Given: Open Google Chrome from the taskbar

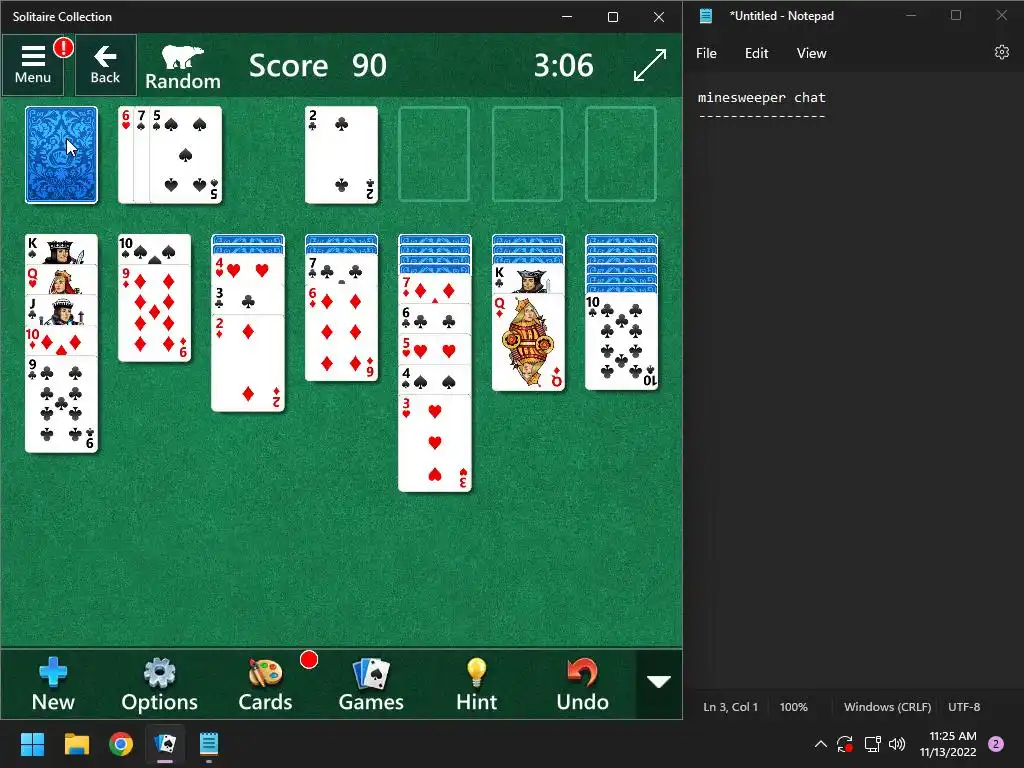Looking at the screenshot, I should tap(121, 744).
